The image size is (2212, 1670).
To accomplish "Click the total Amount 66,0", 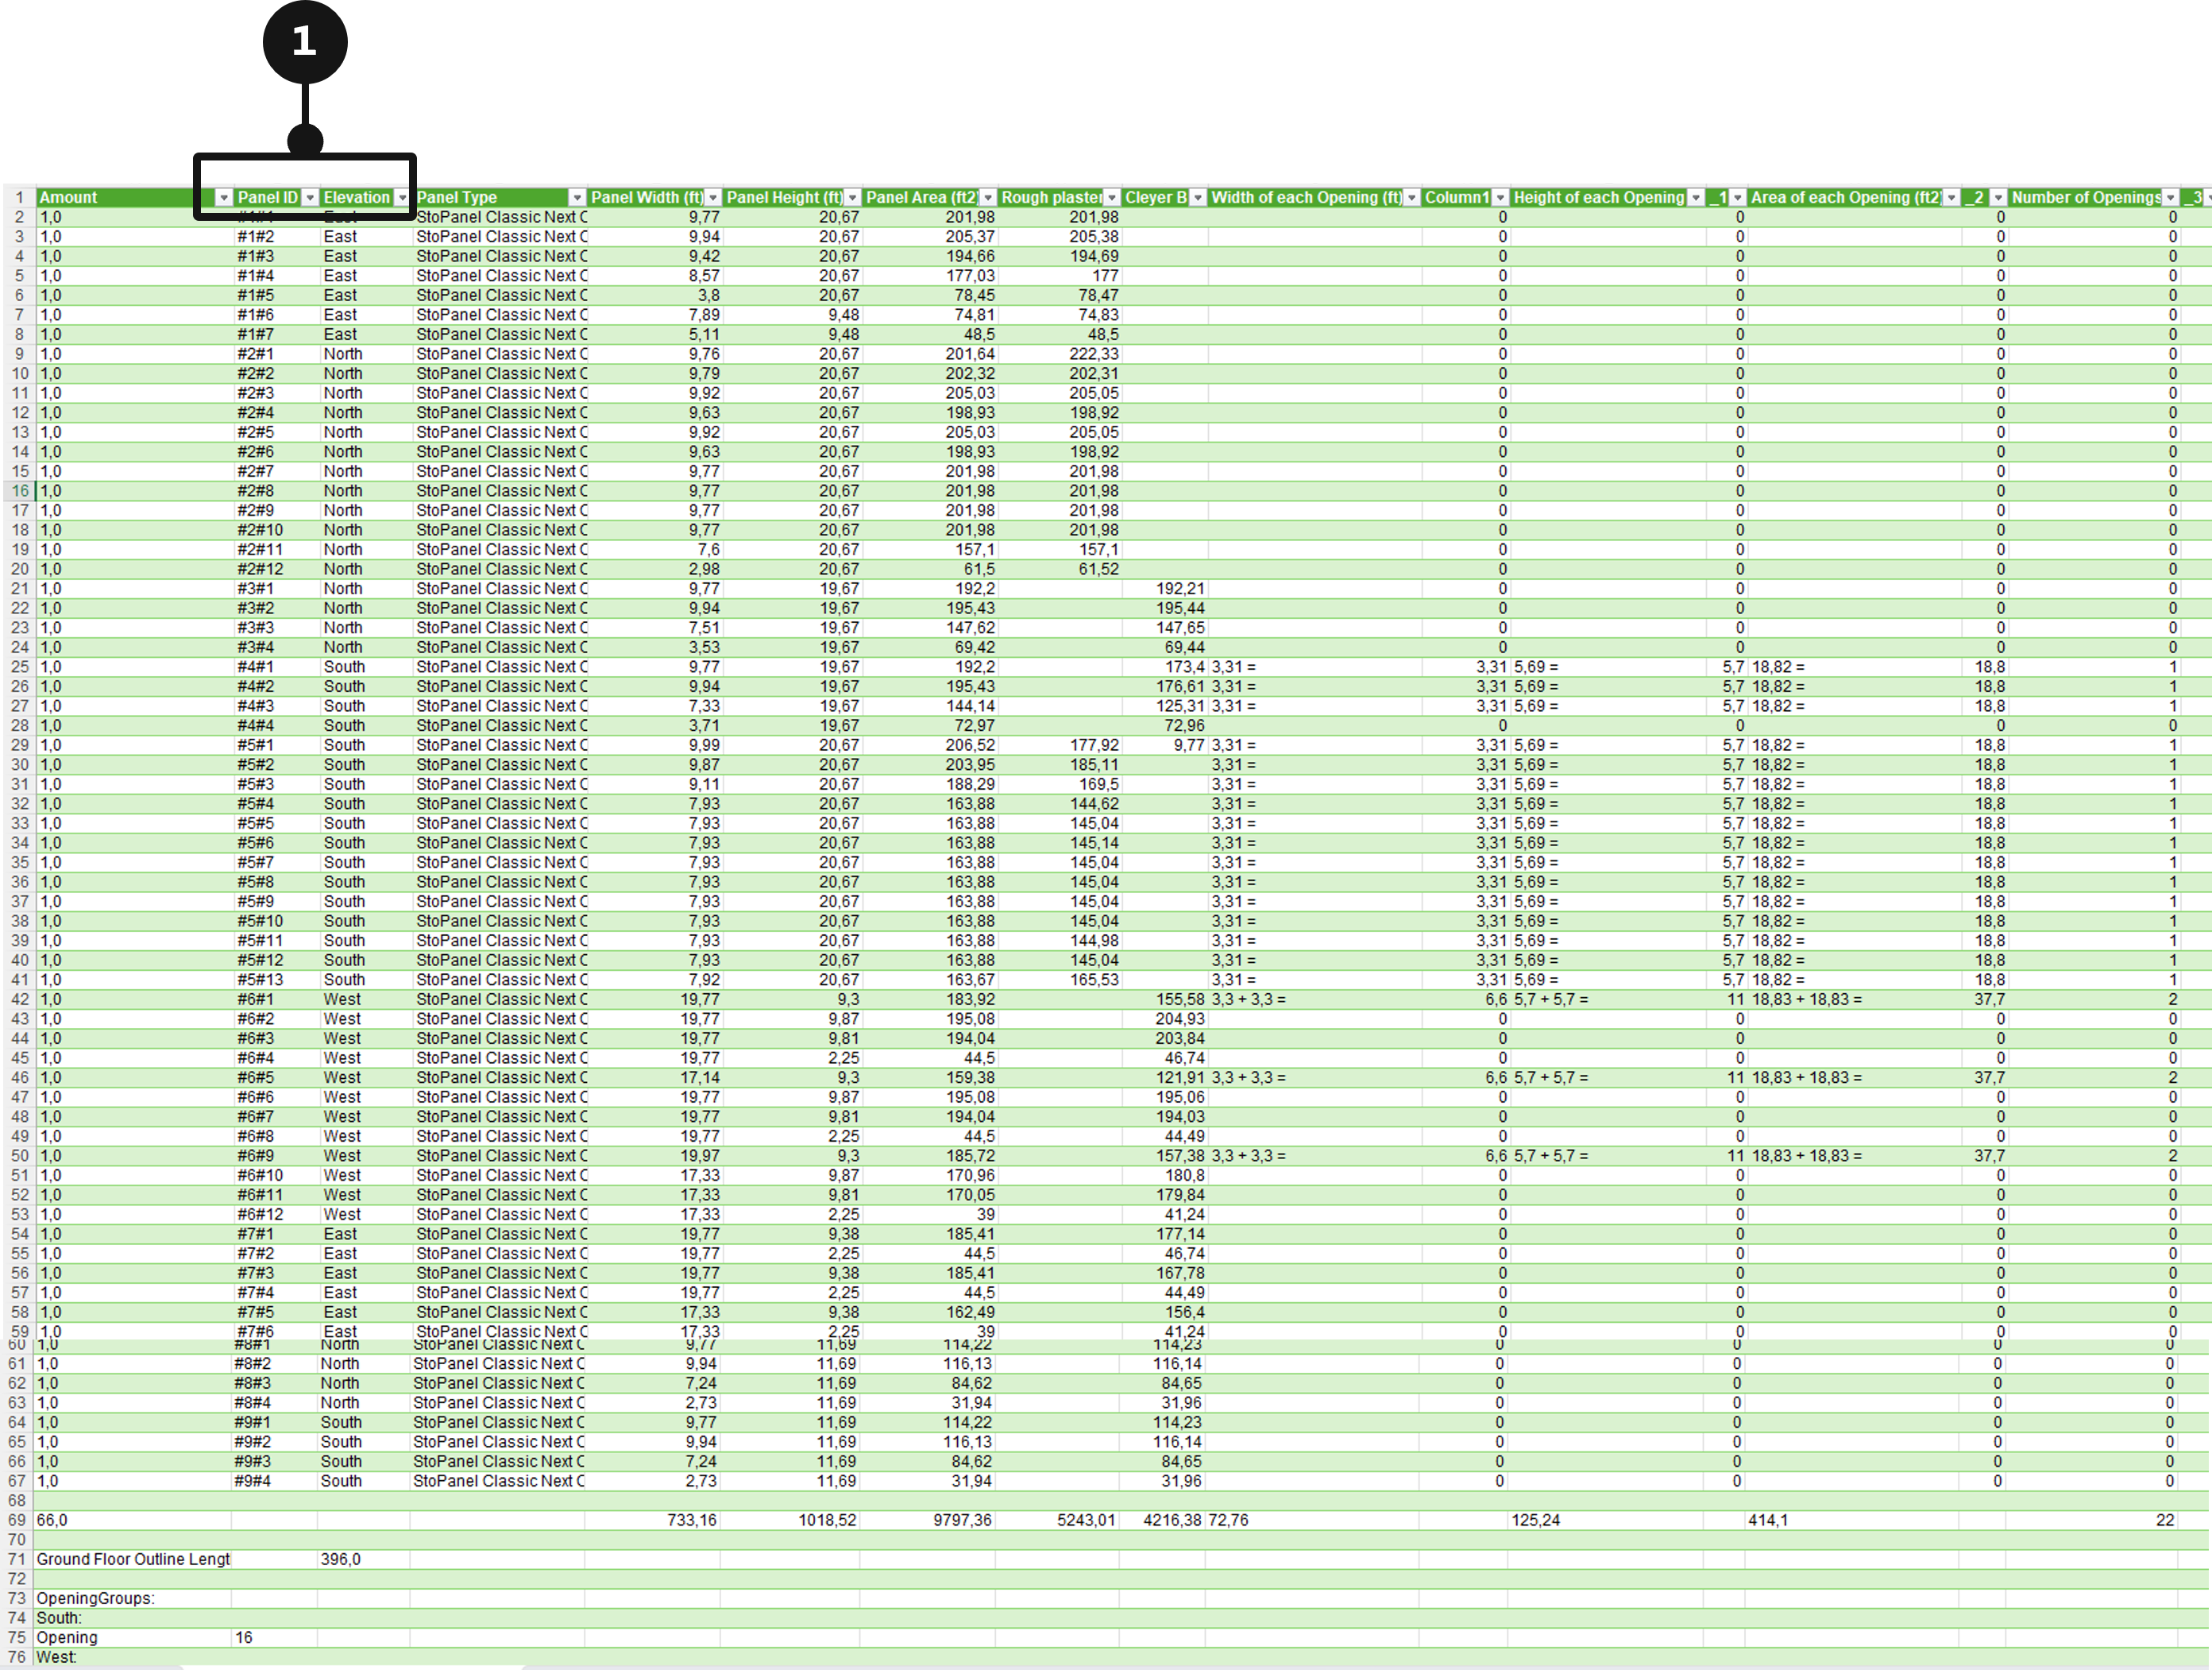I will click(132, 1521).
